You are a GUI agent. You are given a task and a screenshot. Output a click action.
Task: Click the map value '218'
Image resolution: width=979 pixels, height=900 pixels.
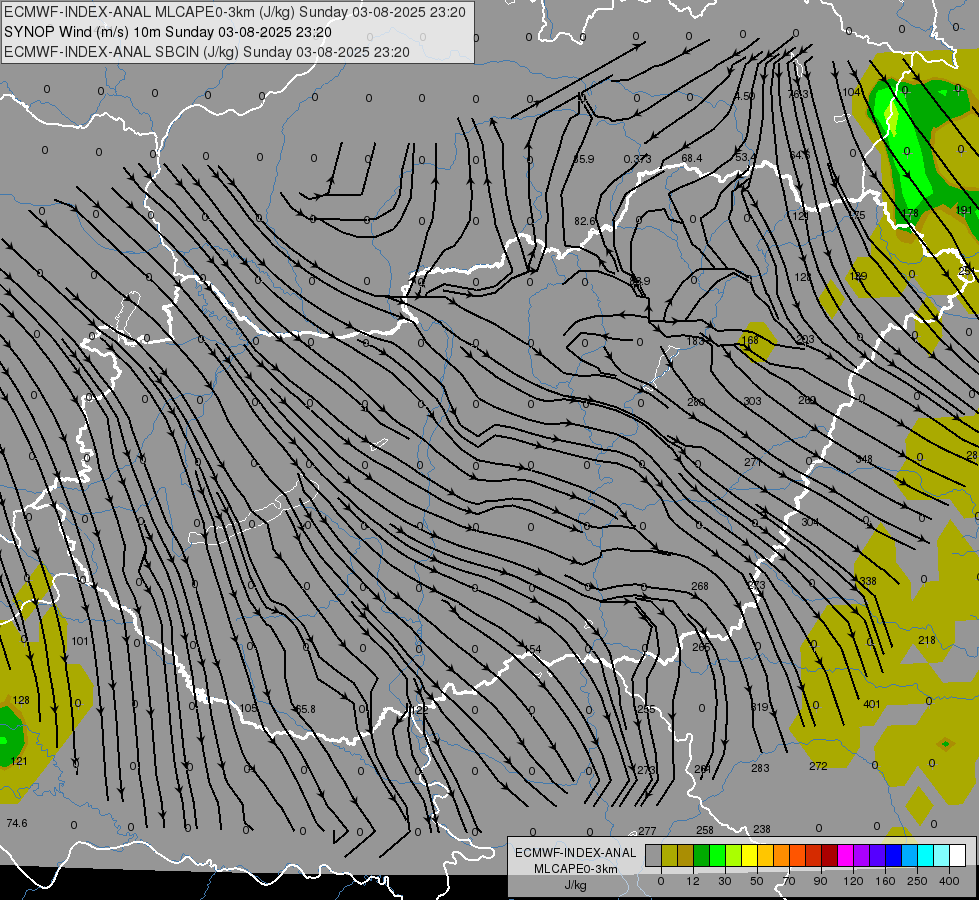tap(927, 640)
